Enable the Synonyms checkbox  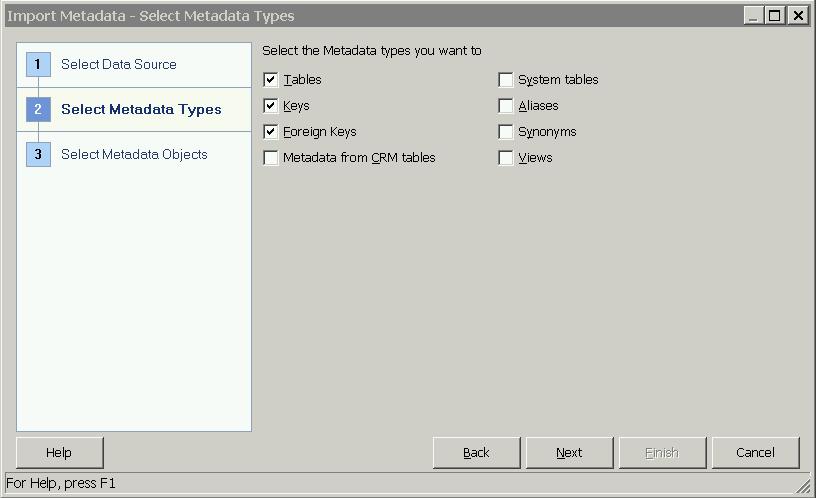pyautogui.click(x=506, y=132)
